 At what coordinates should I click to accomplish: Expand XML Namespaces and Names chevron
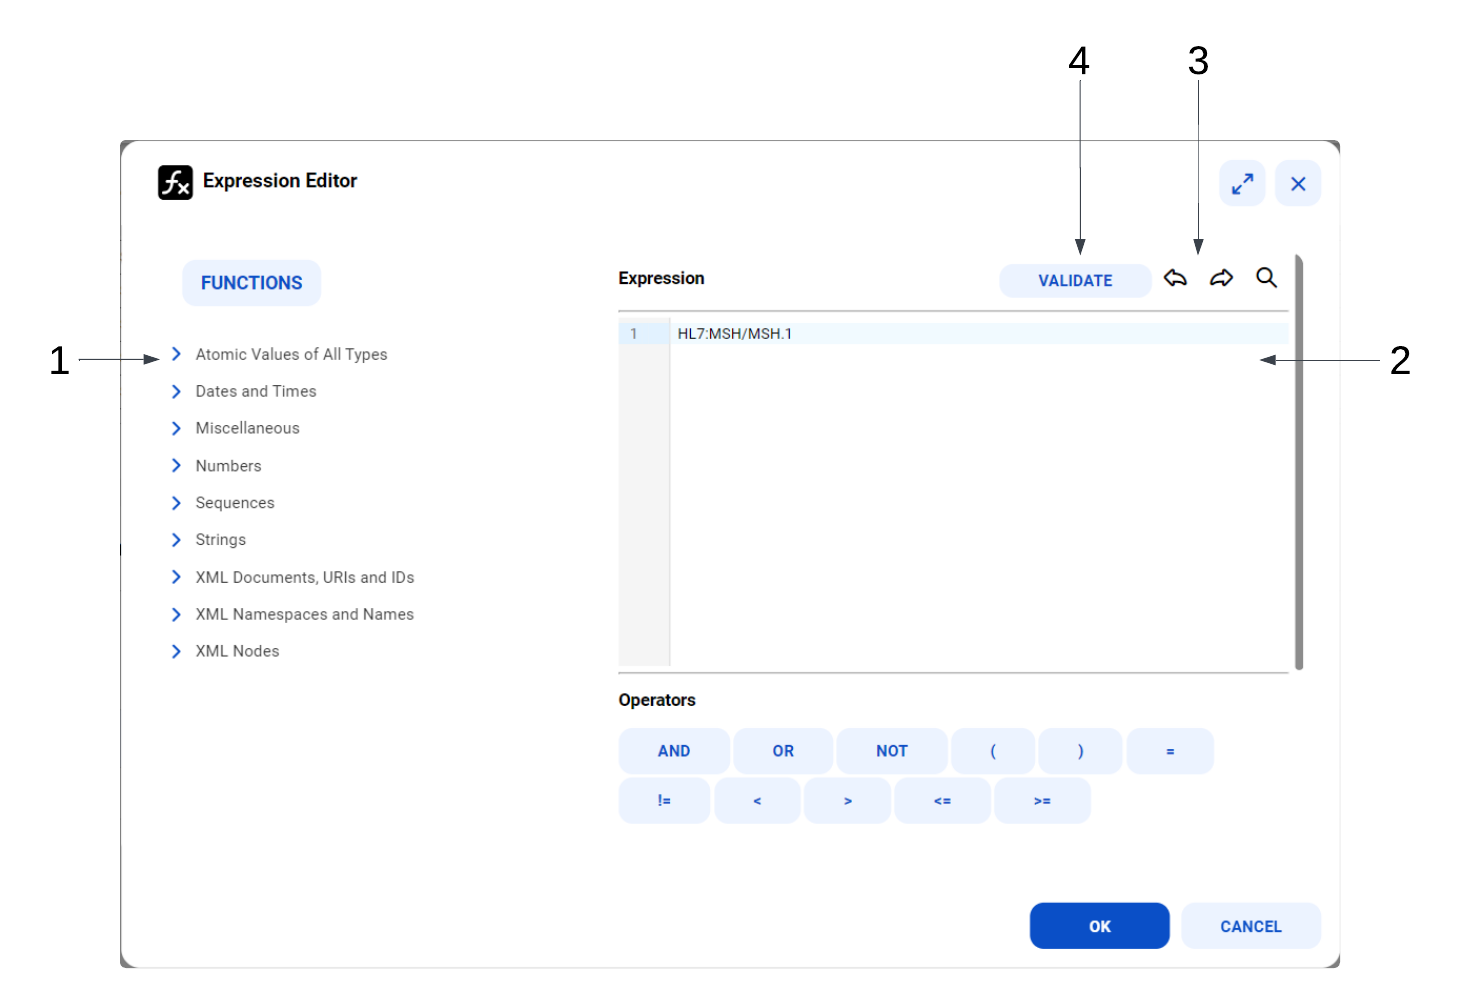pyautogui.click(x=176, y=614)
